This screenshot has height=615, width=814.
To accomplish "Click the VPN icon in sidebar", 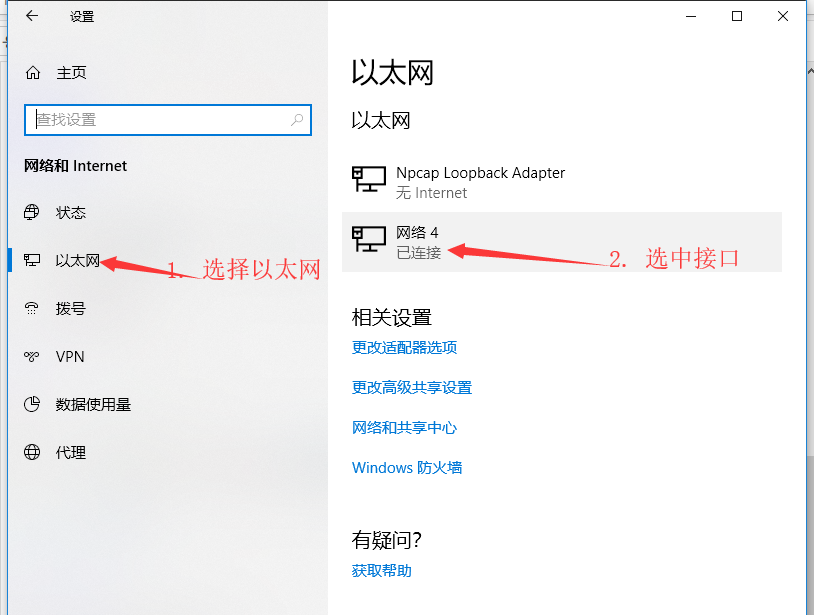I will click(x=33, y=357).
